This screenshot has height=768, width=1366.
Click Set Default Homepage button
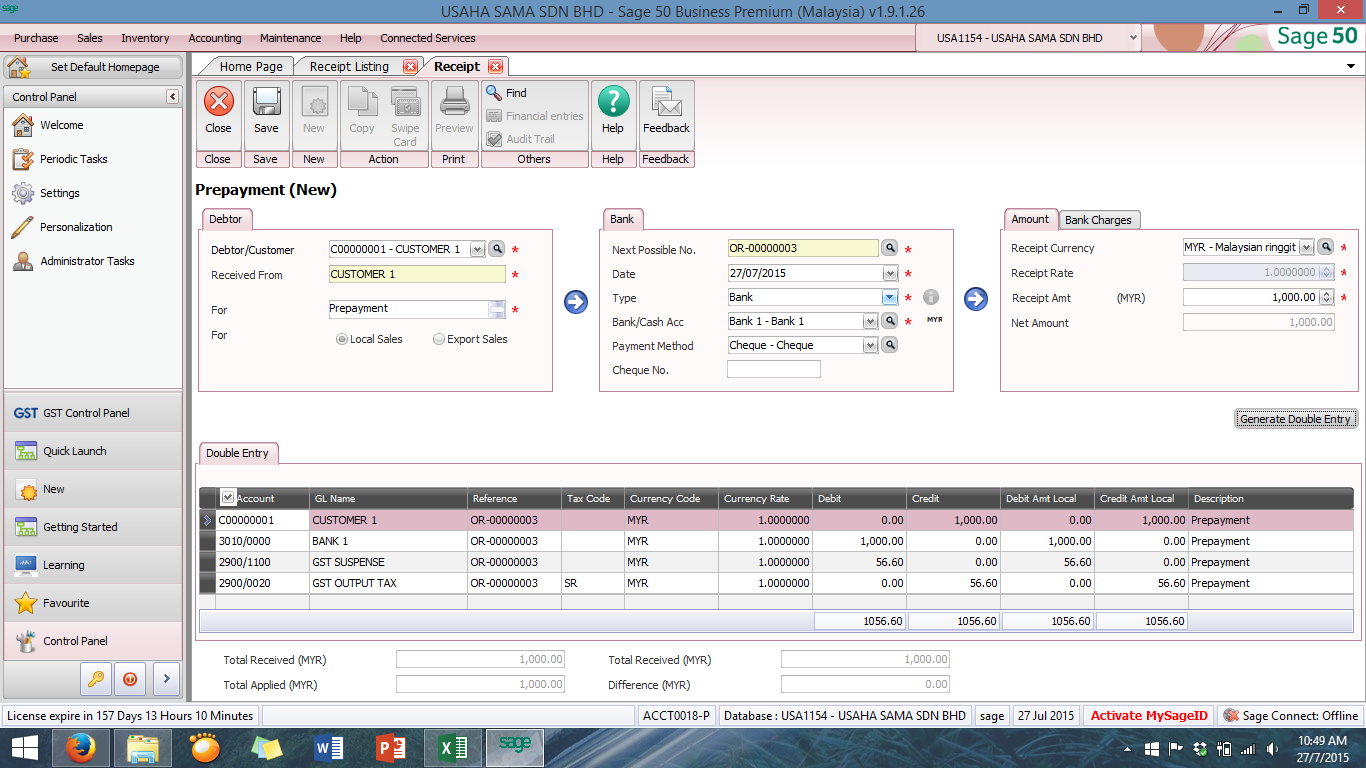[94, 67]
